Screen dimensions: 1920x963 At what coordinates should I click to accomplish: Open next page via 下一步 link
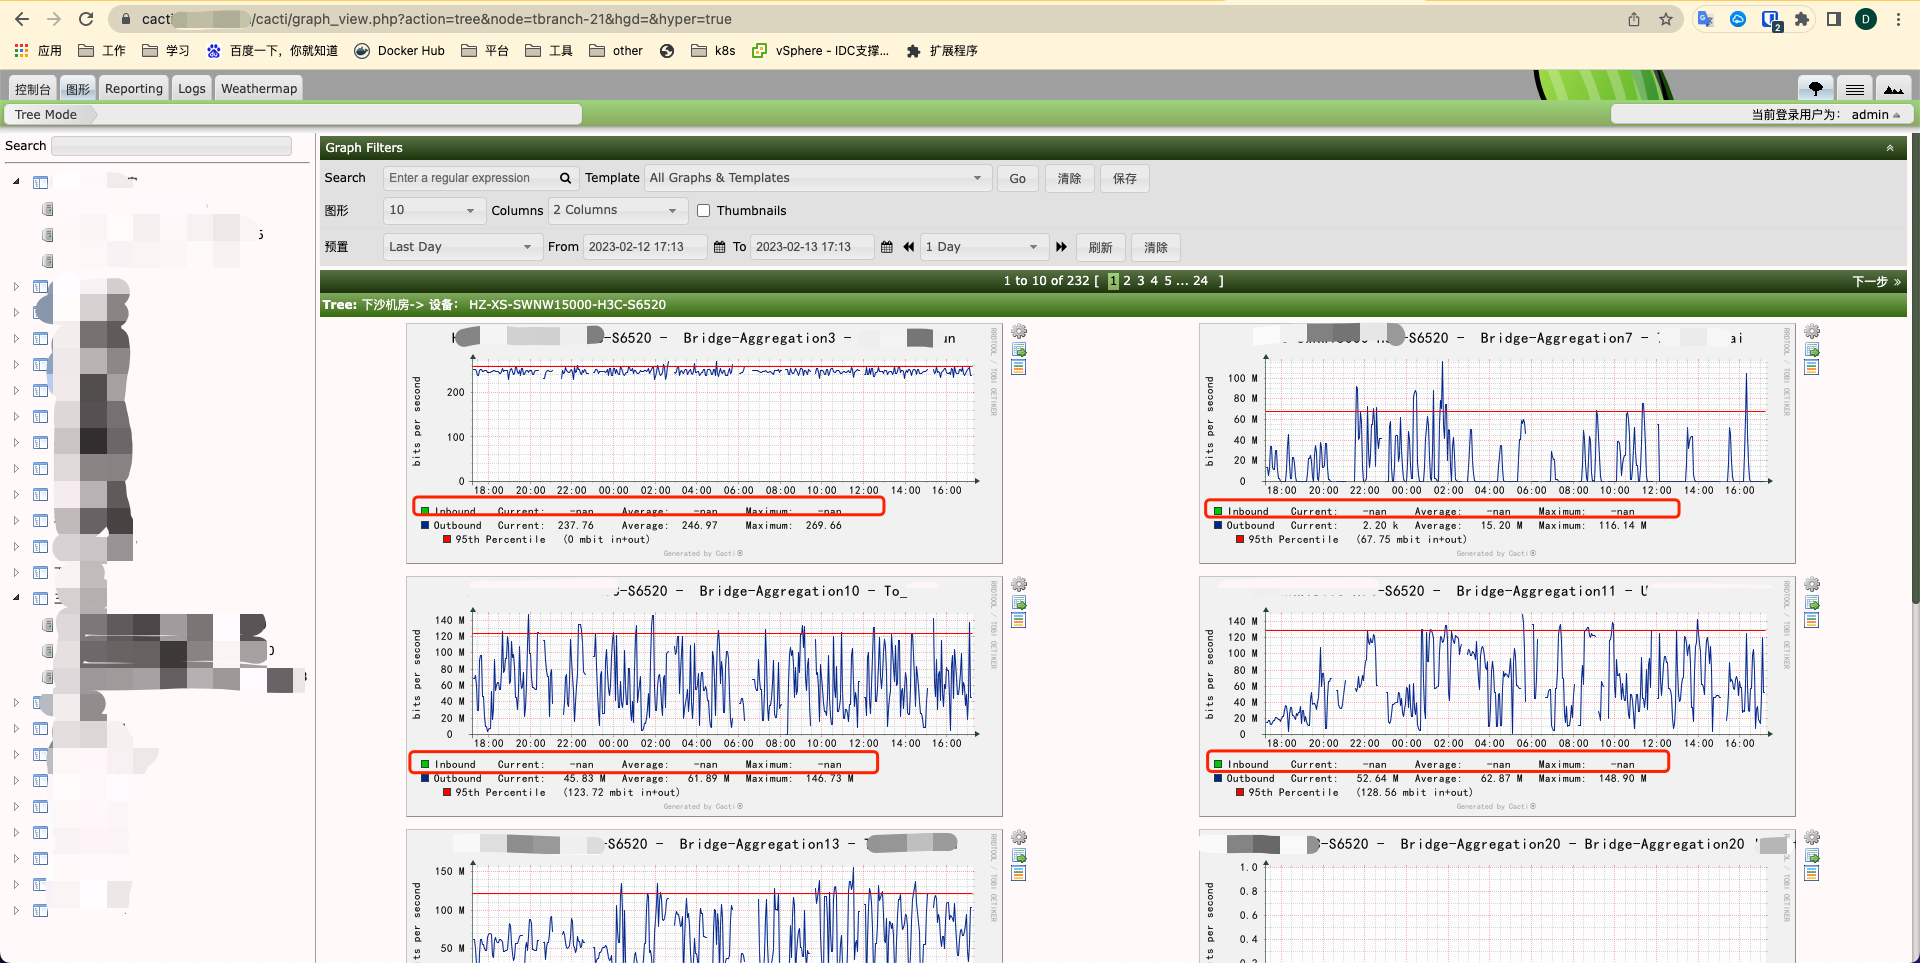pos(1871,281)
